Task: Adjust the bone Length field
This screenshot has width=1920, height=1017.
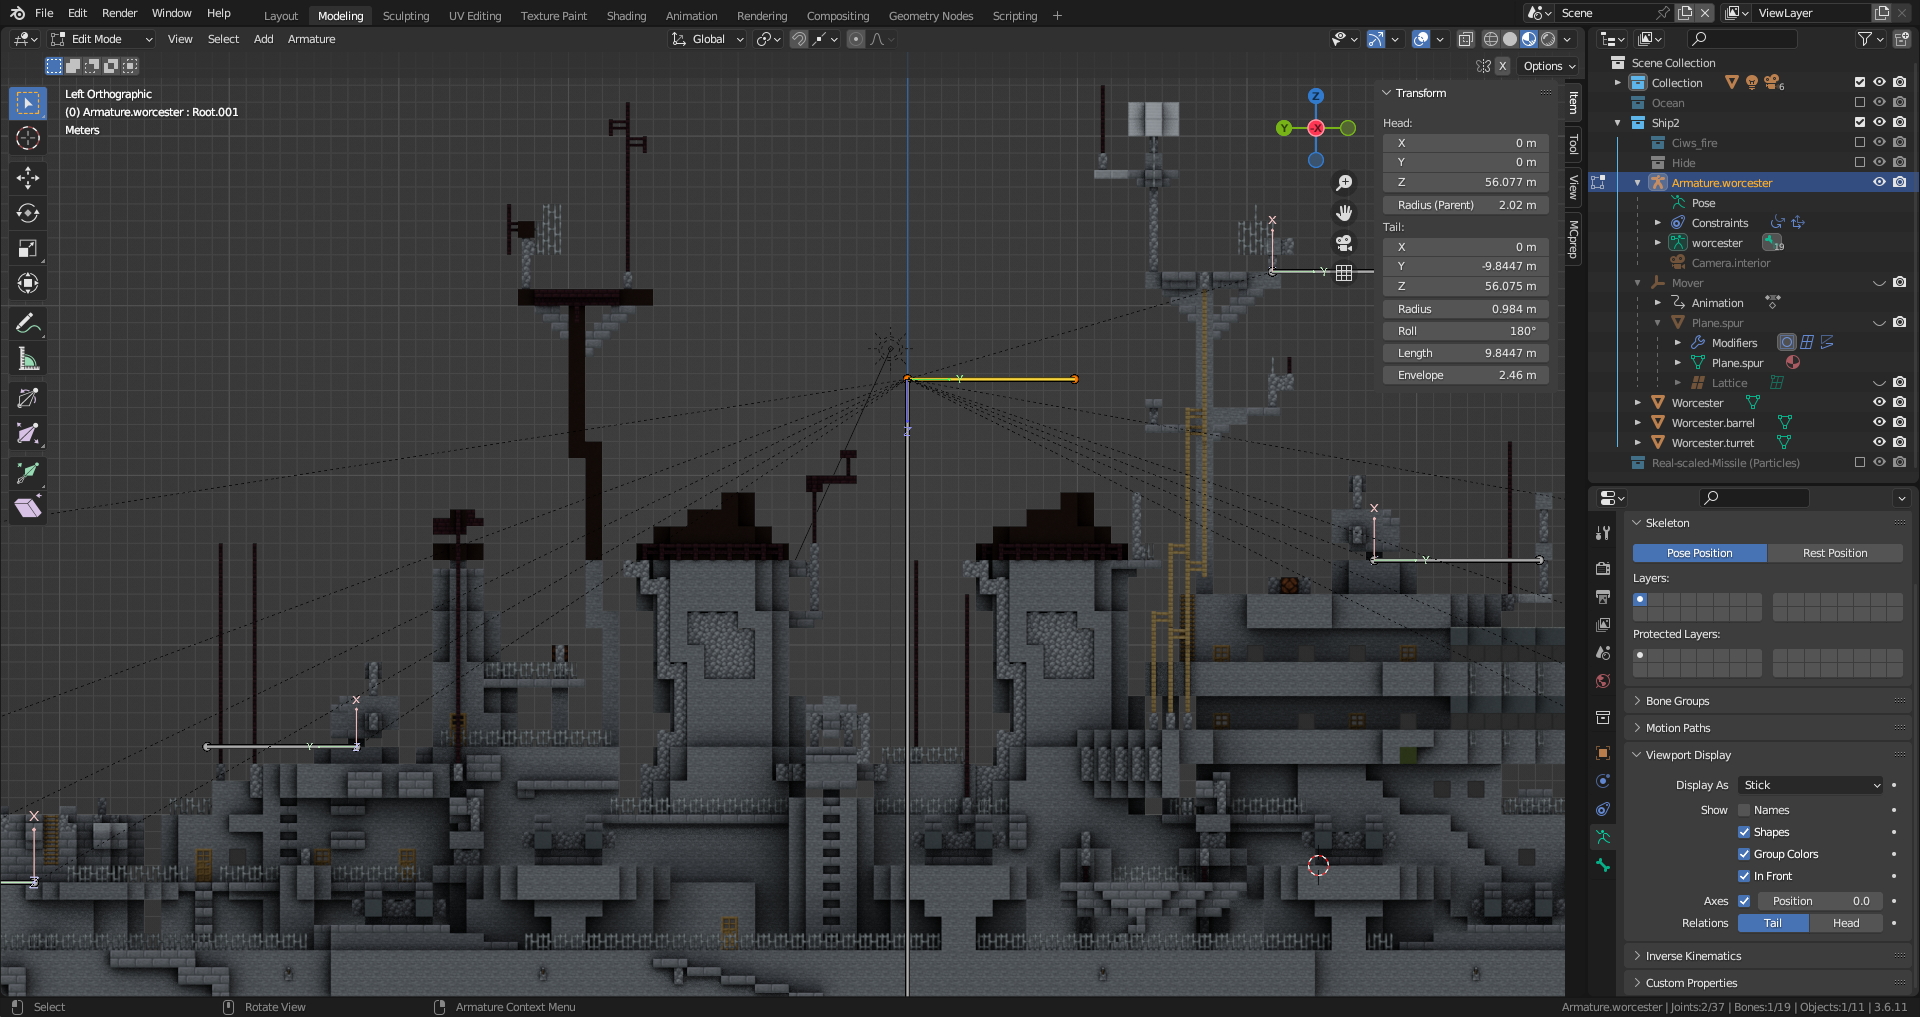Action: point(1466,353)
